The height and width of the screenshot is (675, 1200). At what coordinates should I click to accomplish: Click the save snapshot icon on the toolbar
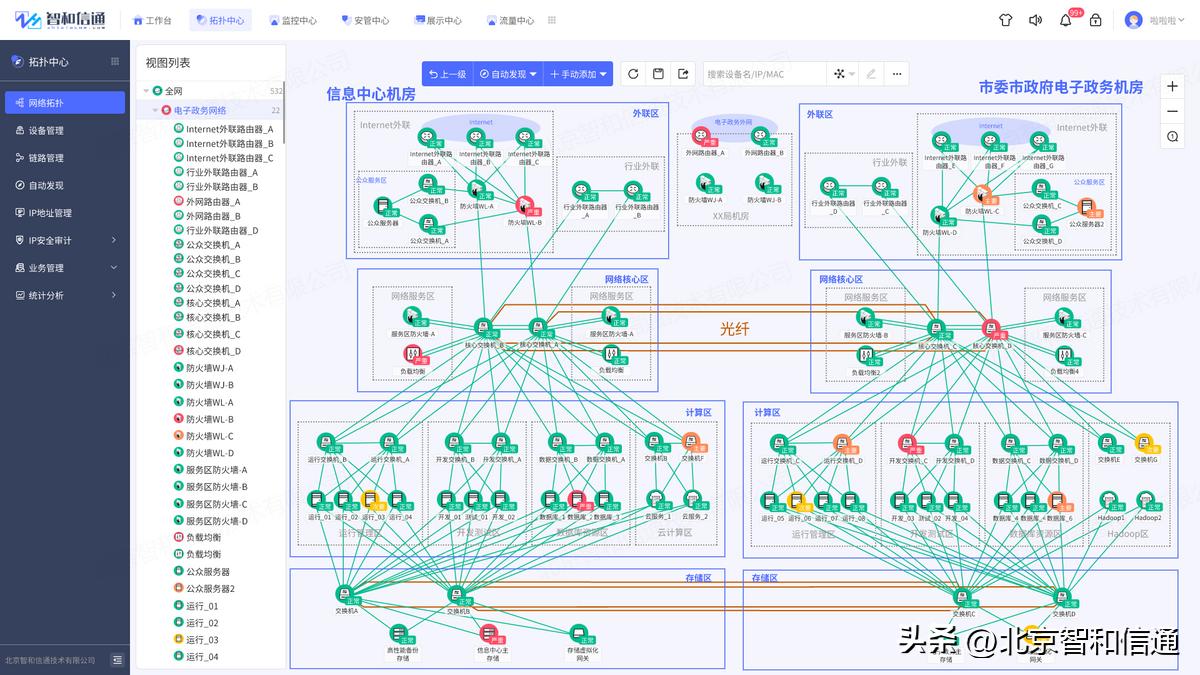(x=658, y=73)
